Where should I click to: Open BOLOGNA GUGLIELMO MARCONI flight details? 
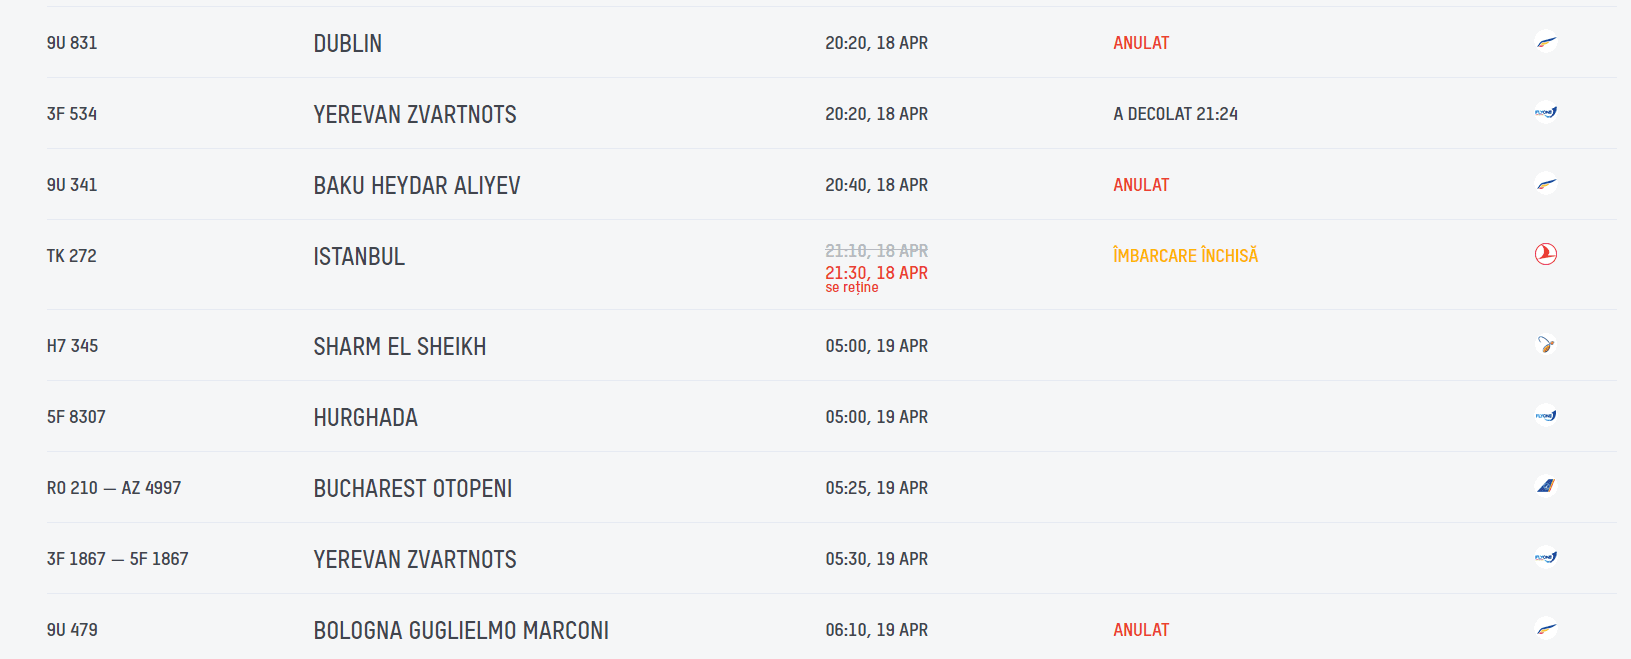click(x=461, y=631)
